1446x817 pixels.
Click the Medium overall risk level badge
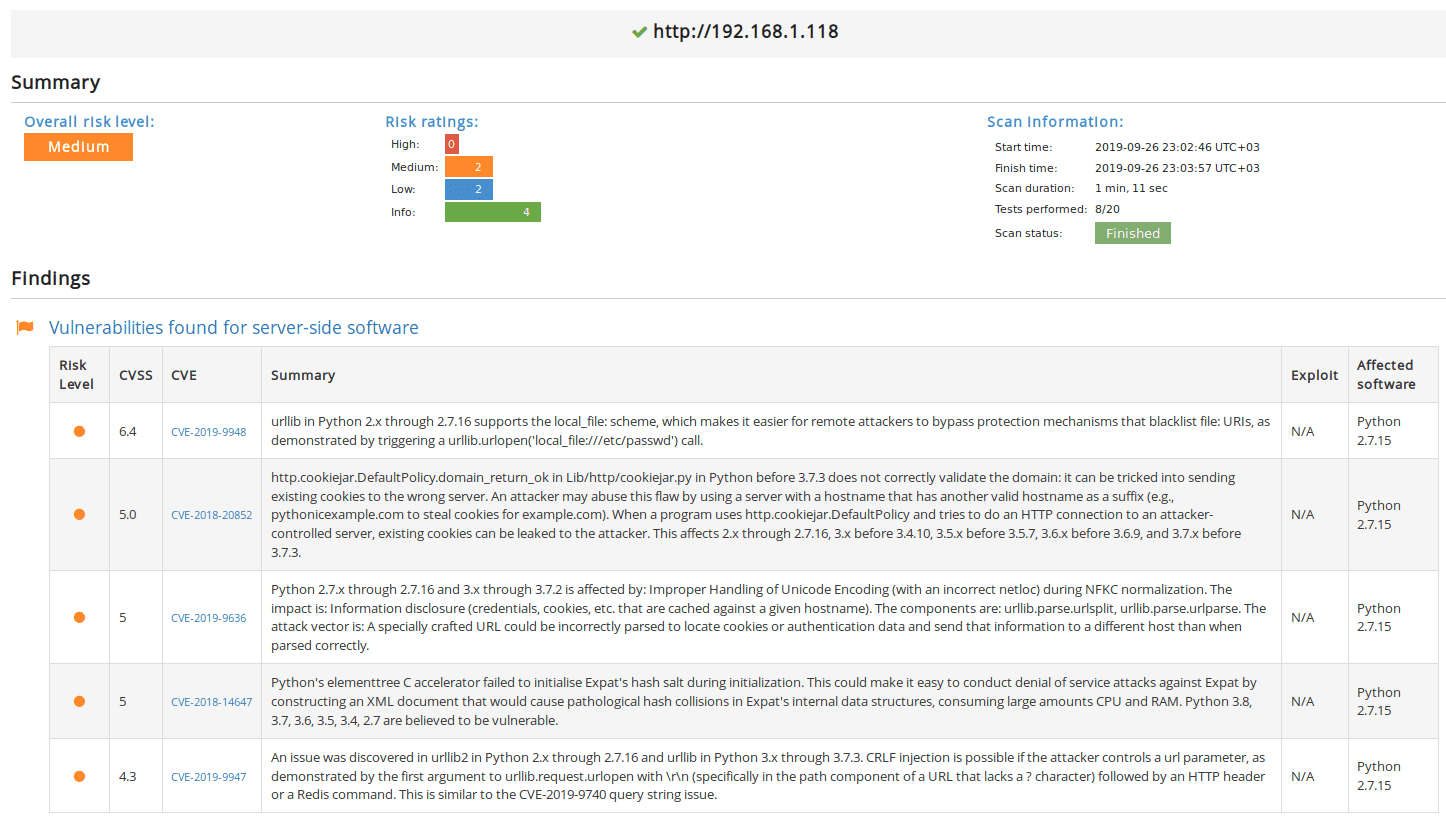78,146
